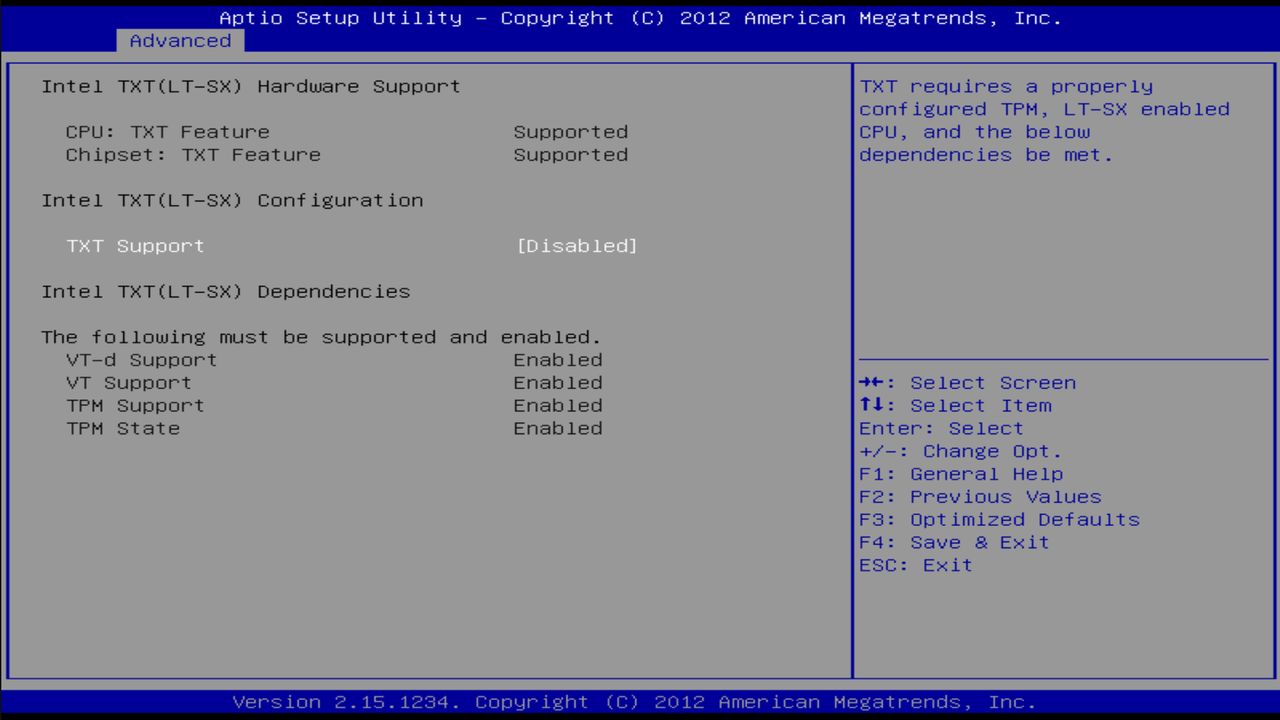Click the Enter: Select key hint
The width and height of the screenshot is (1280, 720).
(x=941, y=429)
